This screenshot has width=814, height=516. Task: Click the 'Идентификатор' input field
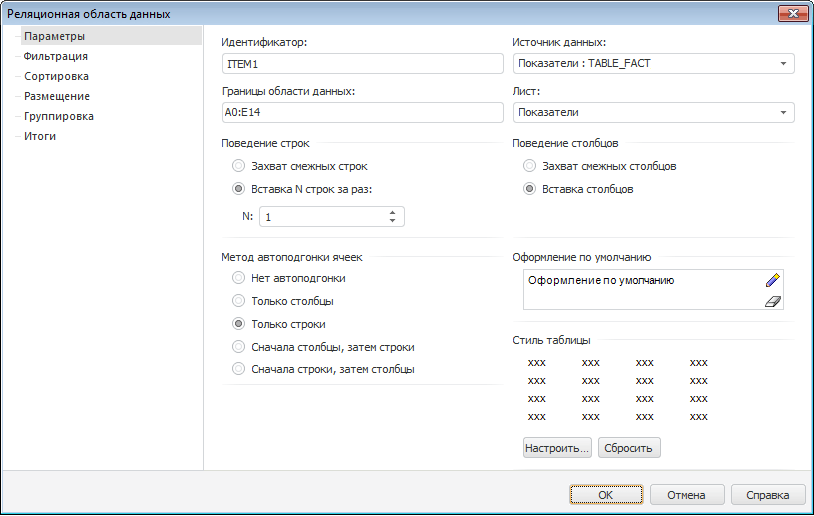pos(362,64)
